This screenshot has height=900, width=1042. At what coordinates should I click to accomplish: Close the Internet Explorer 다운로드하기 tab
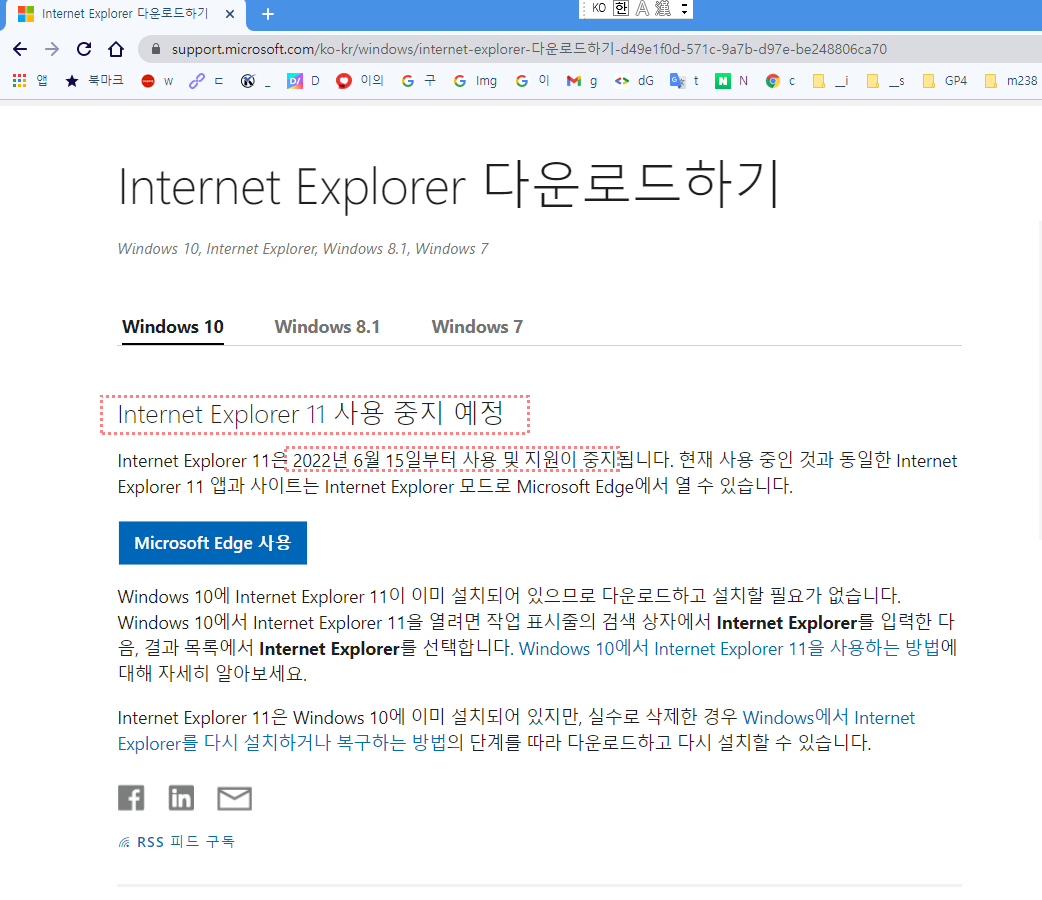[230, 14]
